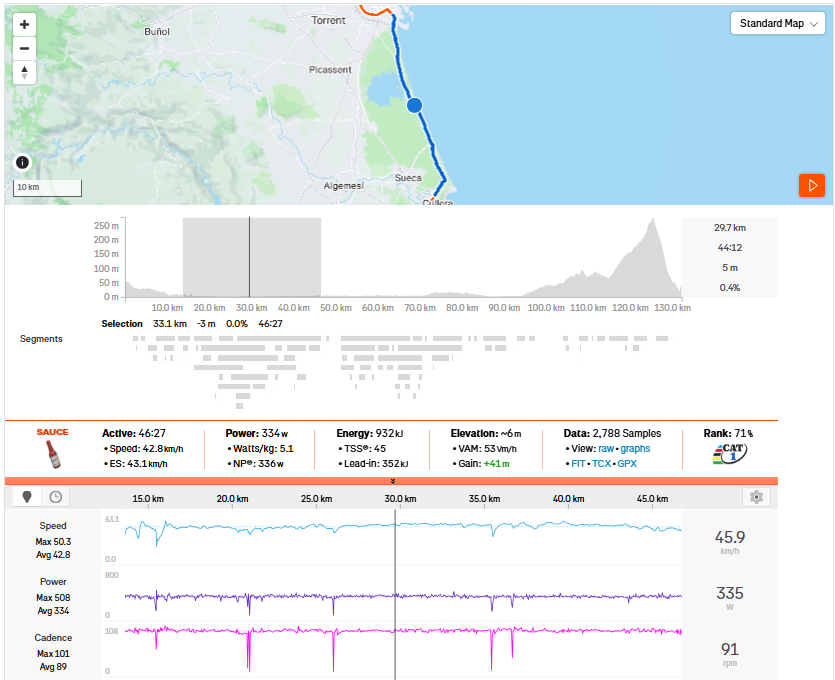Click the blue position marker on map
Image resolution: width=835 pixels, height=680 pixels.
point(415,105)
